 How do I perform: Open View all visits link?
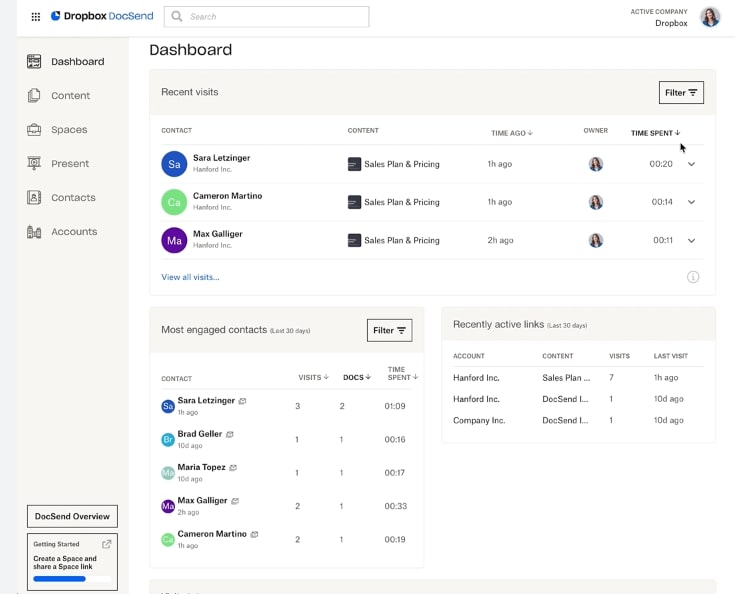(190, 277)
